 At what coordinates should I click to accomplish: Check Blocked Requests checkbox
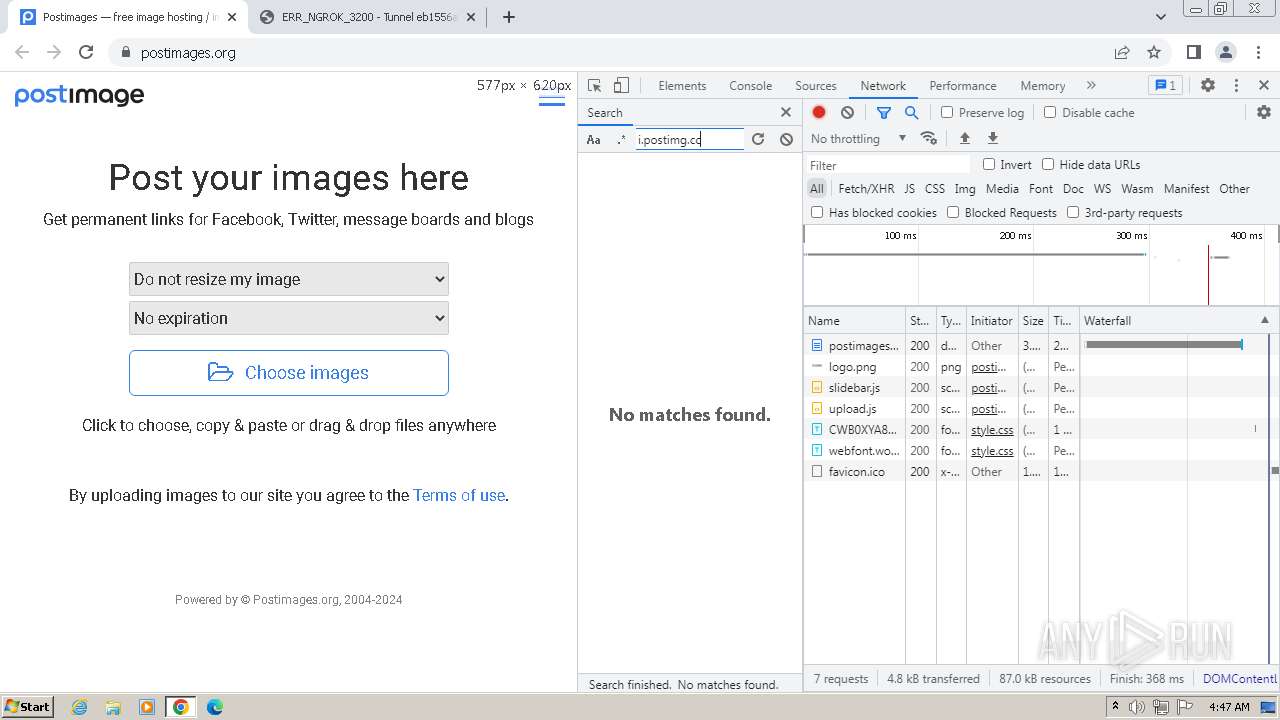click(953, 212)
